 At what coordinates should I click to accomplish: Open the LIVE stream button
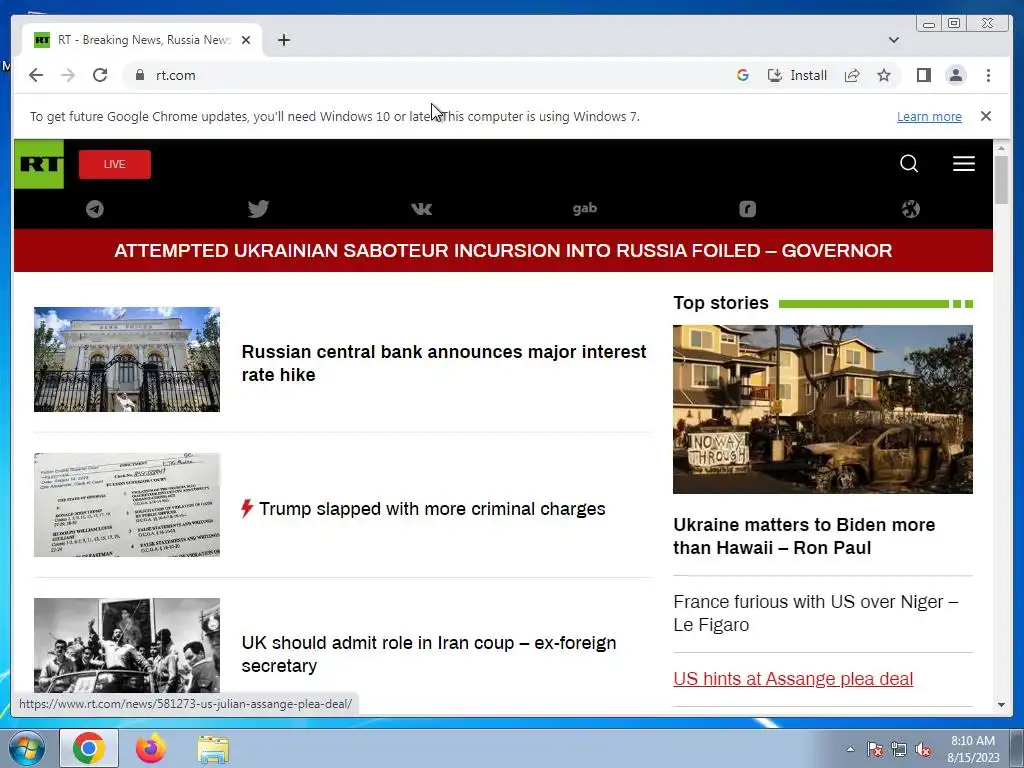(115, 164)
